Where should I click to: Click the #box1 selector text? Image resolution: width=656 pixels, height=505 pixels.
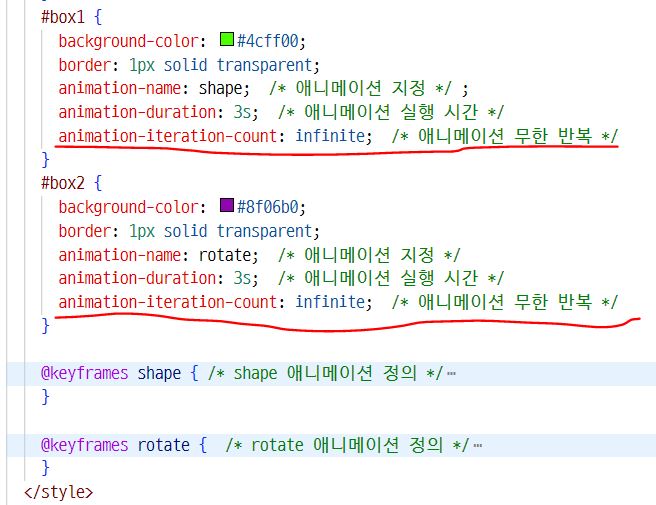[x=63, y=17]
